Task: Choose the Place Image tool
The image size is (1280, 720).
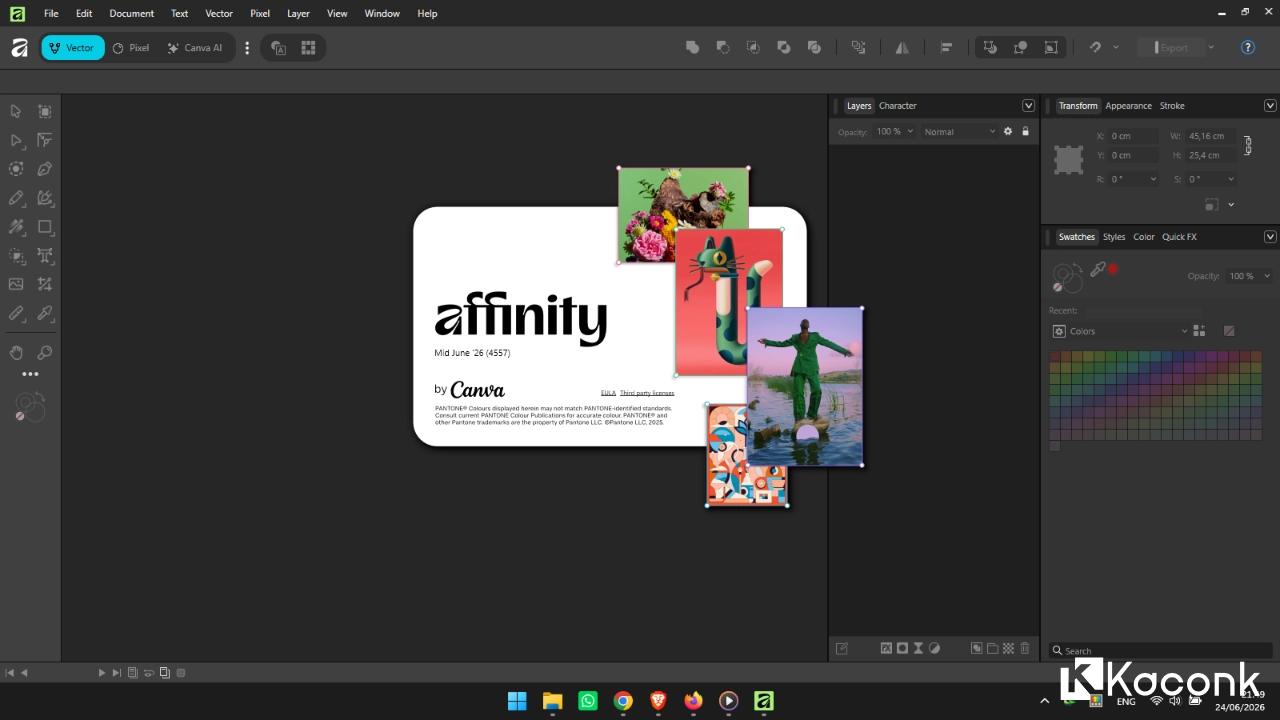Action: (x=16, y=284)
